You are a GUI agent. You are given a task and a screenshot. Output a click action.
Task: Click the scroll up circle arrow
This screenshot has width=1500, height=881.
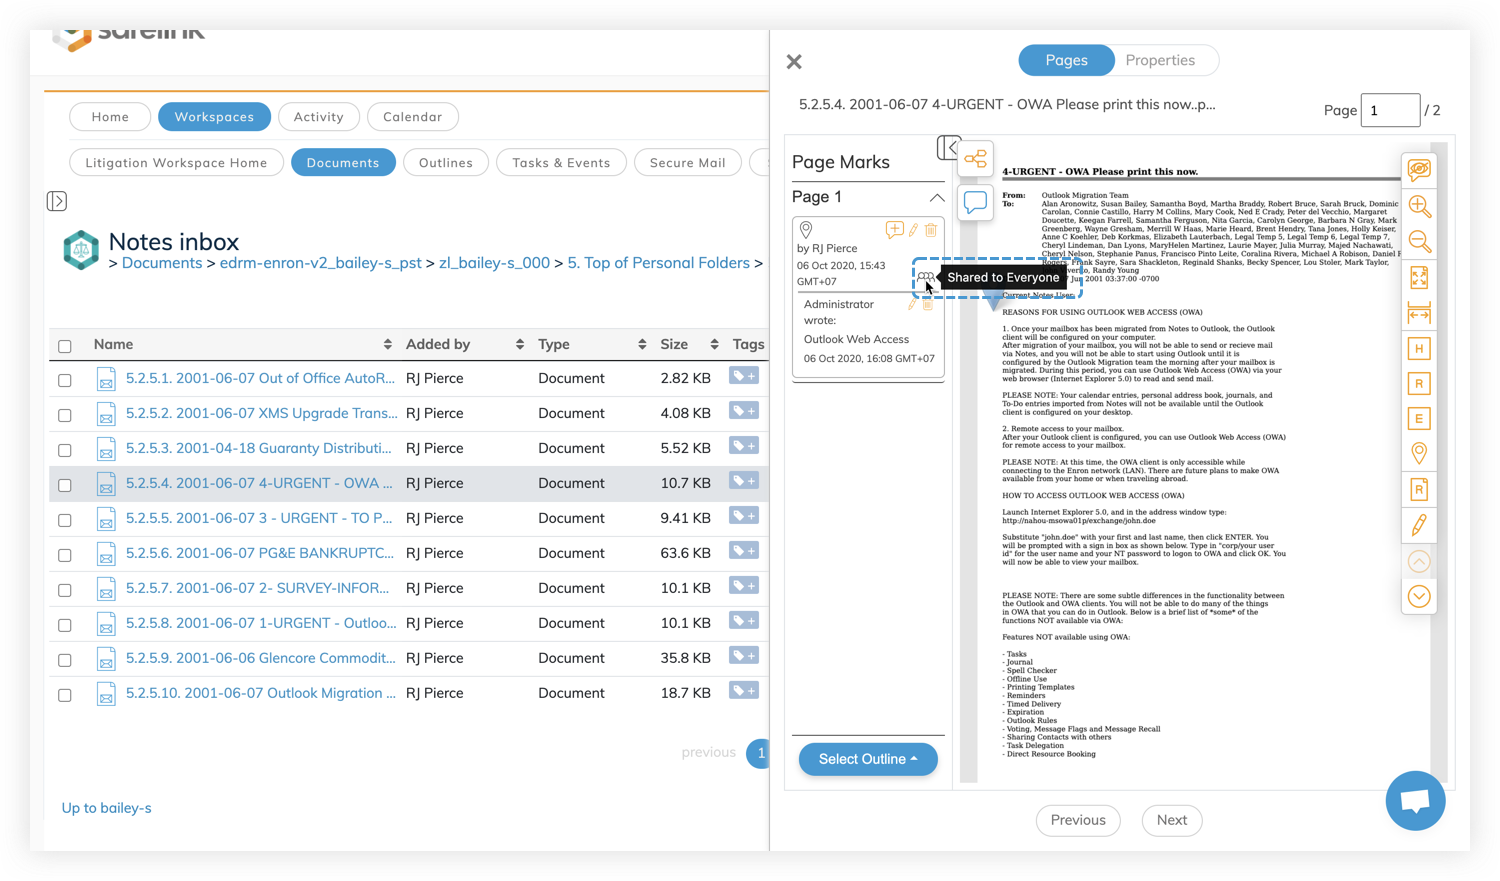pos(1419,562)
